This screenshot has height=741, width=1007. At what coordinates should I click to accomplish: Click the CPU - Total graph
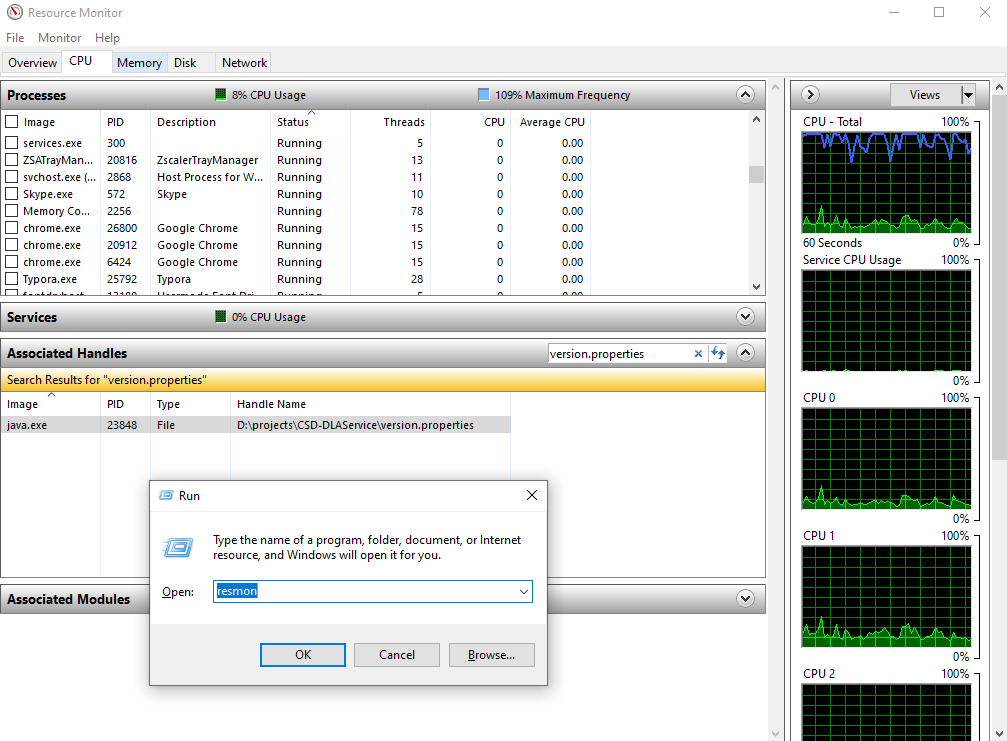[886, 182]
